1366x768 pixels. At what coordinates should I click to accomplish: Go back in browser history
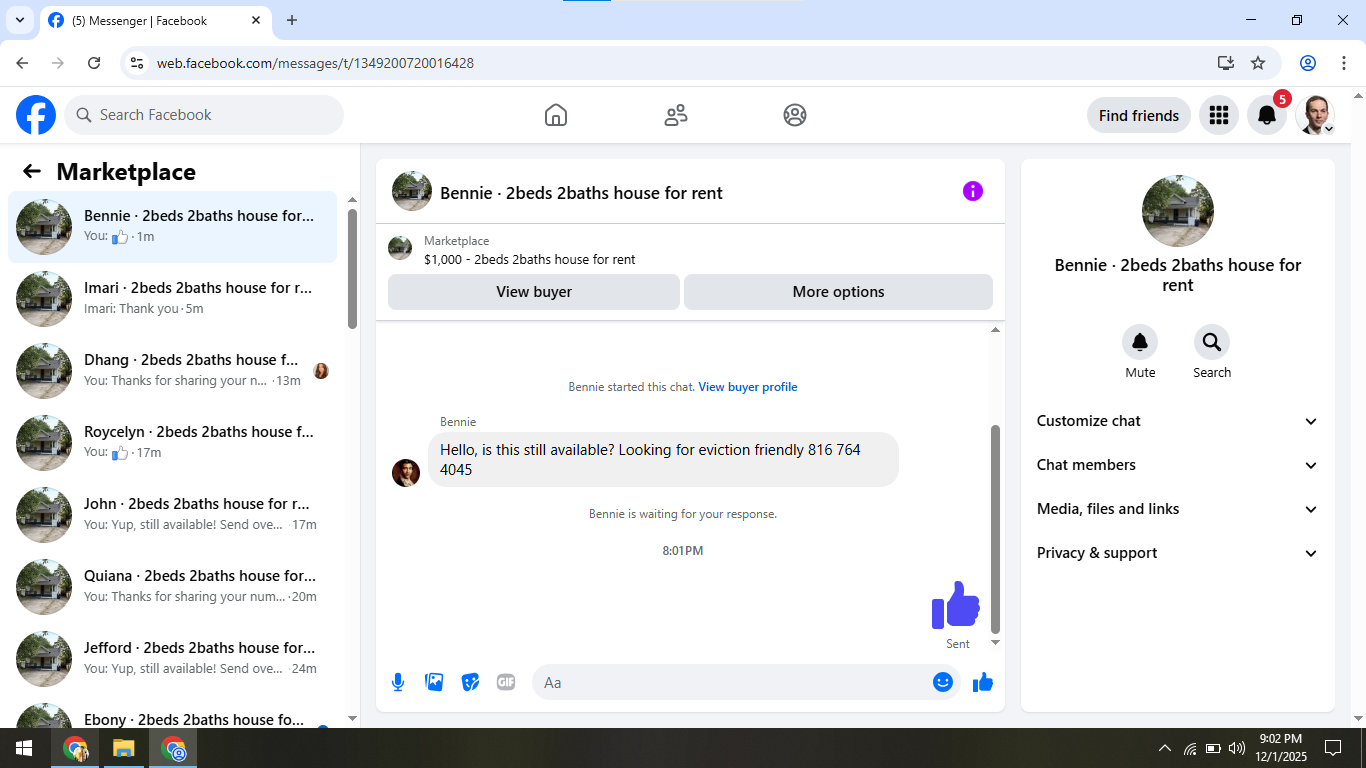(x=22, y=63)
